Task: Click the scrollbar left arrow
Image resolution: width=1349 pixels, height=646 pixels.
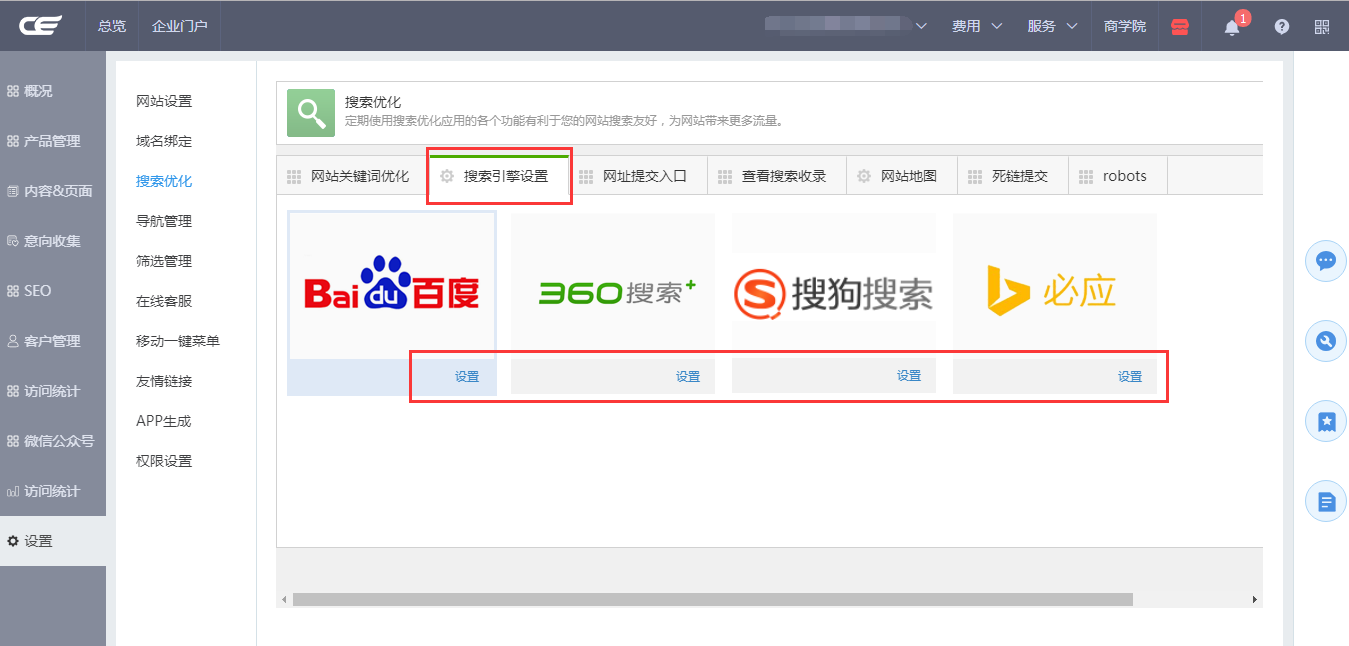Action: coord(284,599)
